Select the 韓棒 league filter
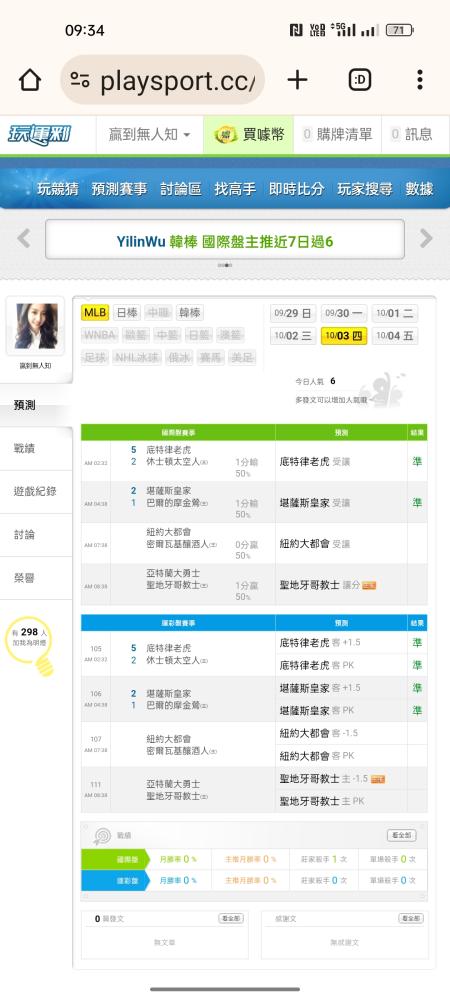The image size is (450, 1000). (x=189, y=312)
